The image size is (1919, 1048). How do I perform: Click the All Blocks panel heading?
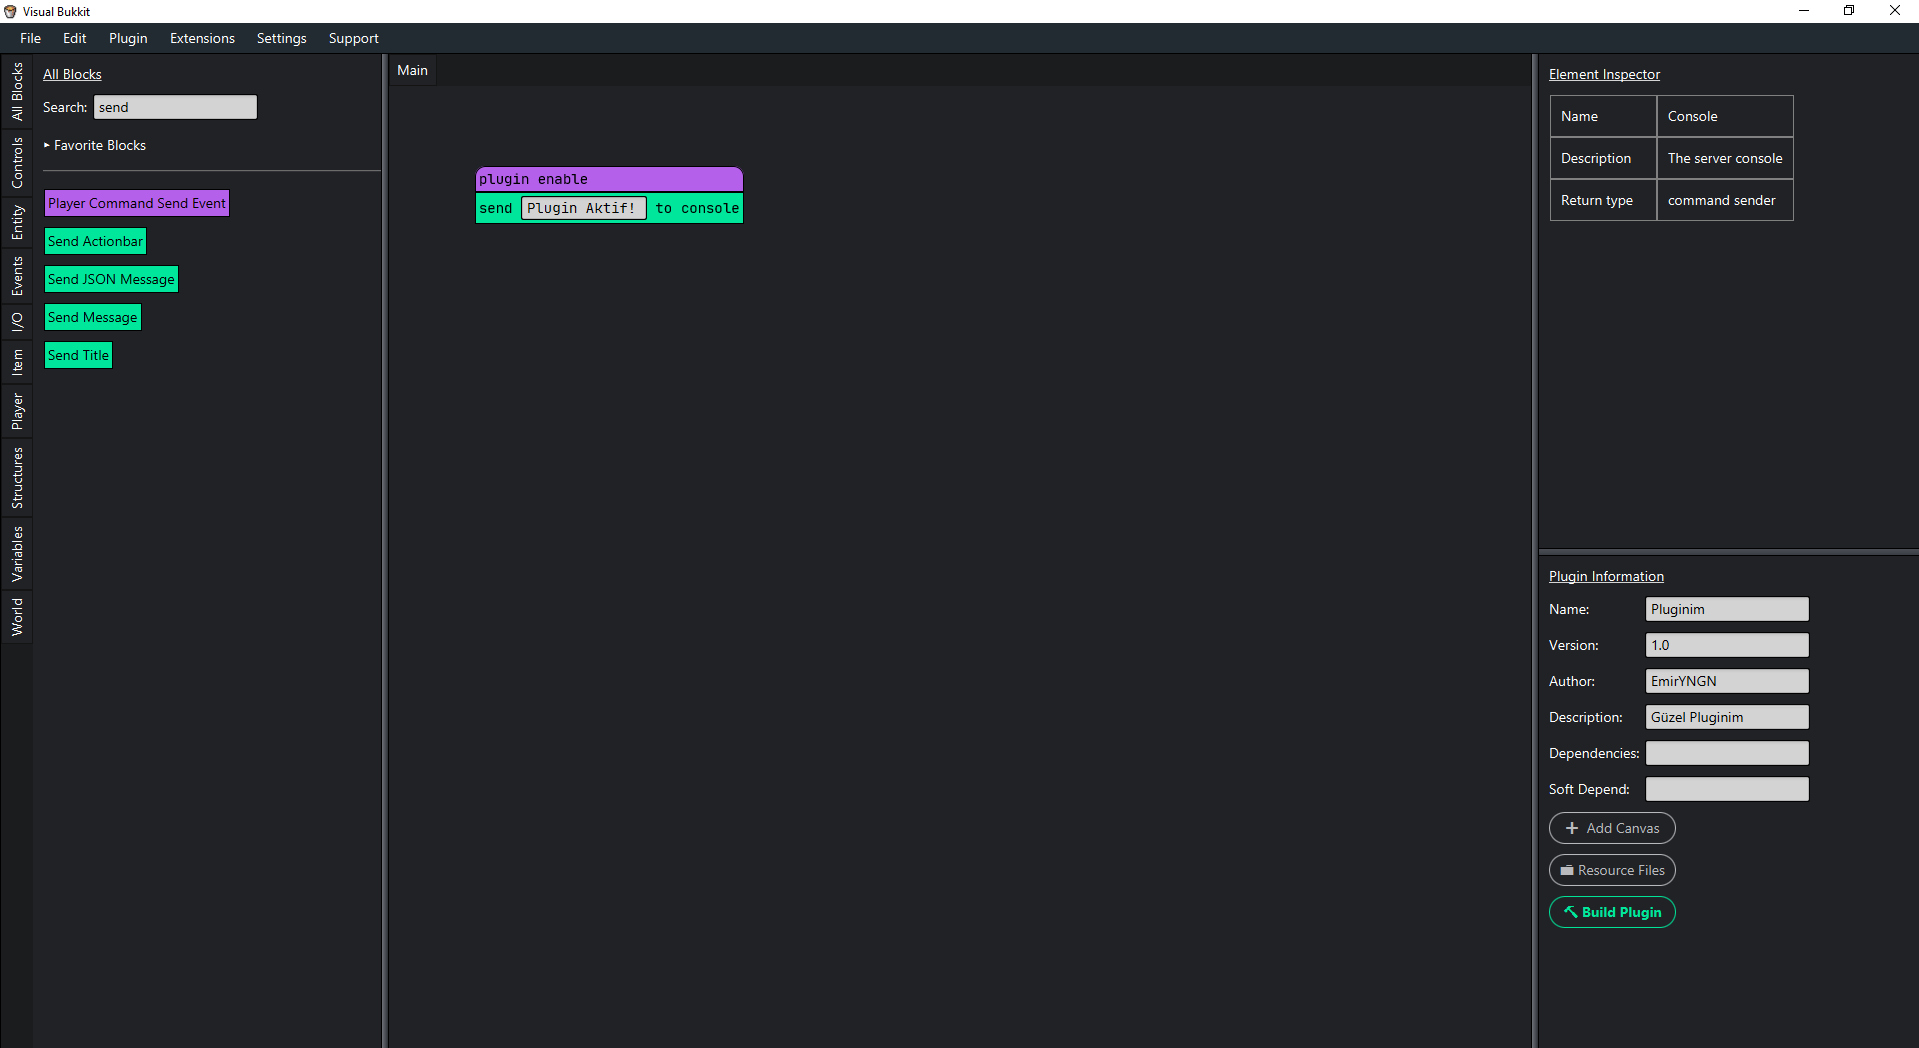[72, 74]
